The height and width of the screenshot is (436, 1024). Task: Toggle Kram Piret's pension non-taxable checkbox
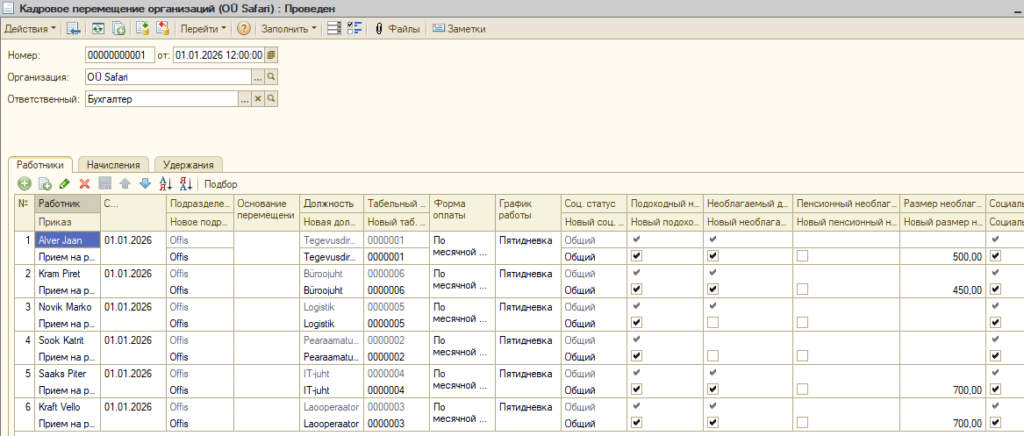801,289
